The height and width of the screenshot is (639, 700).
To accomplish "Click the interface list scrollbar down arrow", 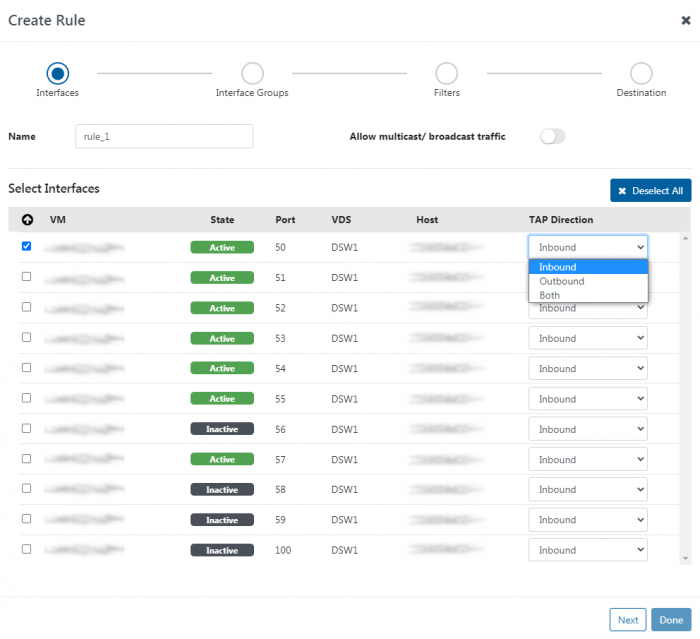I will [685, 558].
